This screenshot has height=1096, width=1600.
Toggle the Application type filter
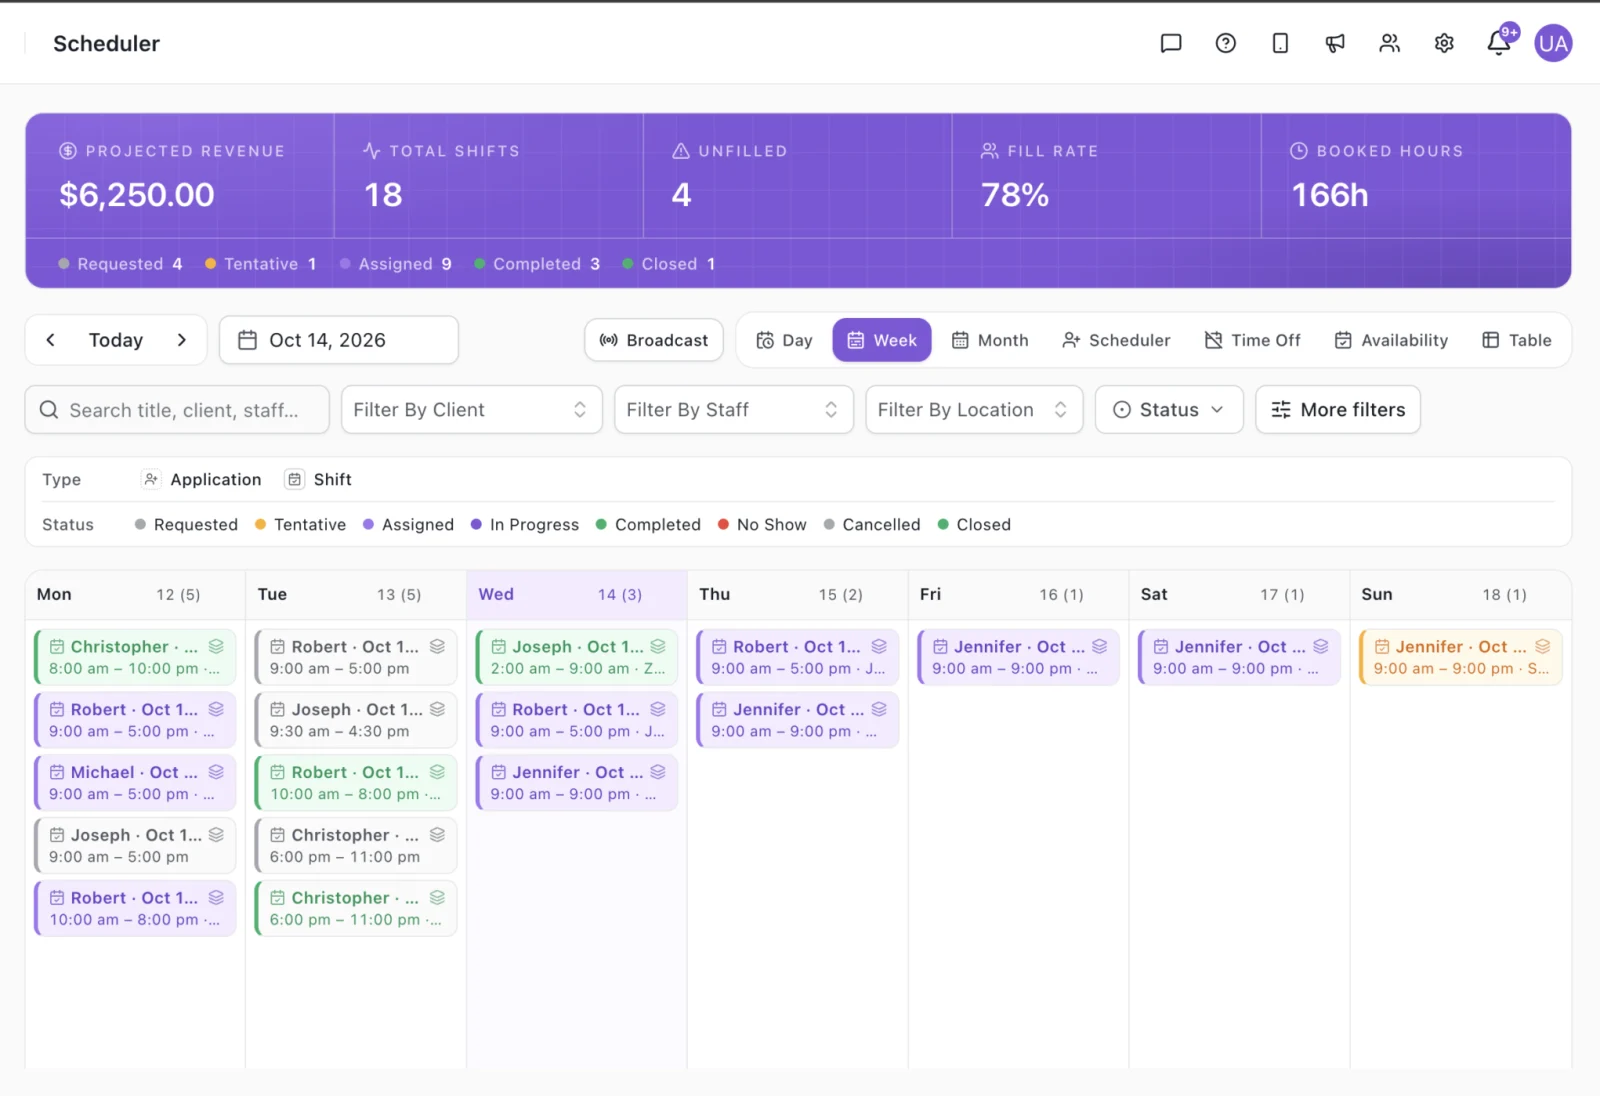(x=202, y=480)
